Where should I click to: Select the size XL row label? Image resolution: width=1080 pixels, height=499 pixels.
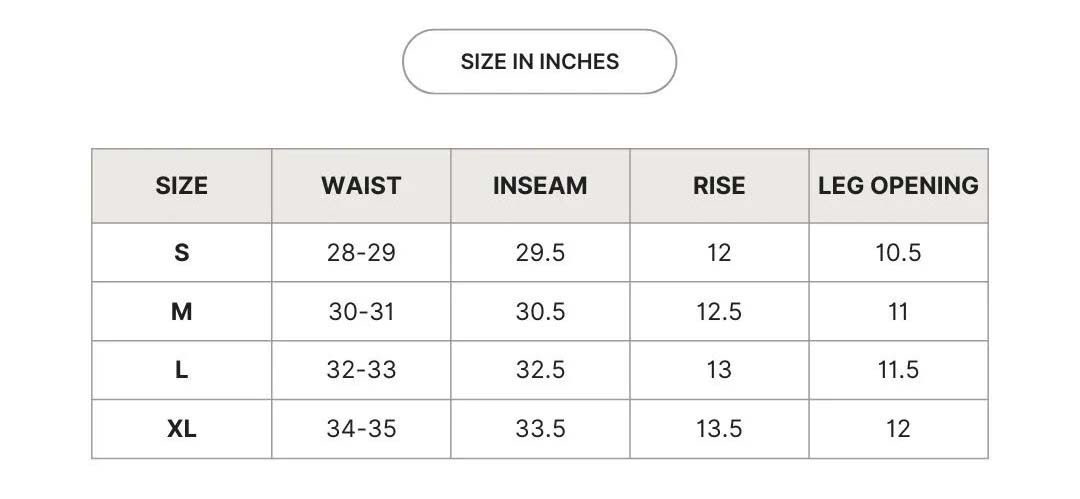(x=181, y=429)
